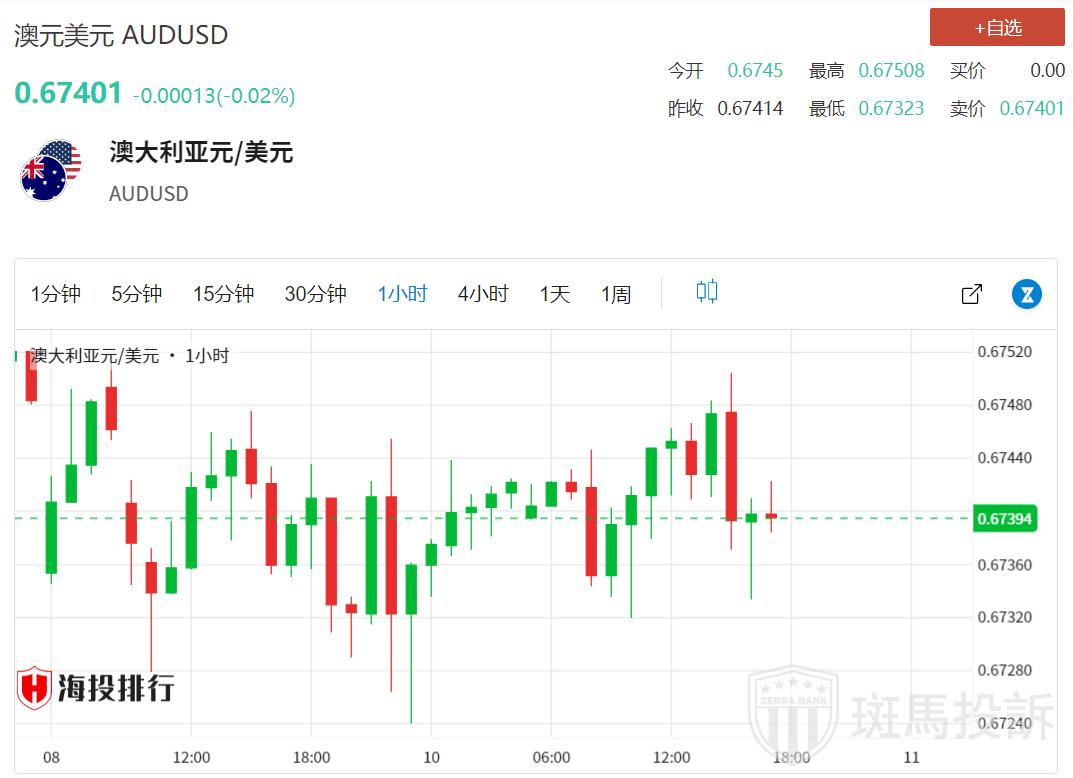
Task: Click the blue Z logo icon
Action: [x=1027, y=294]
